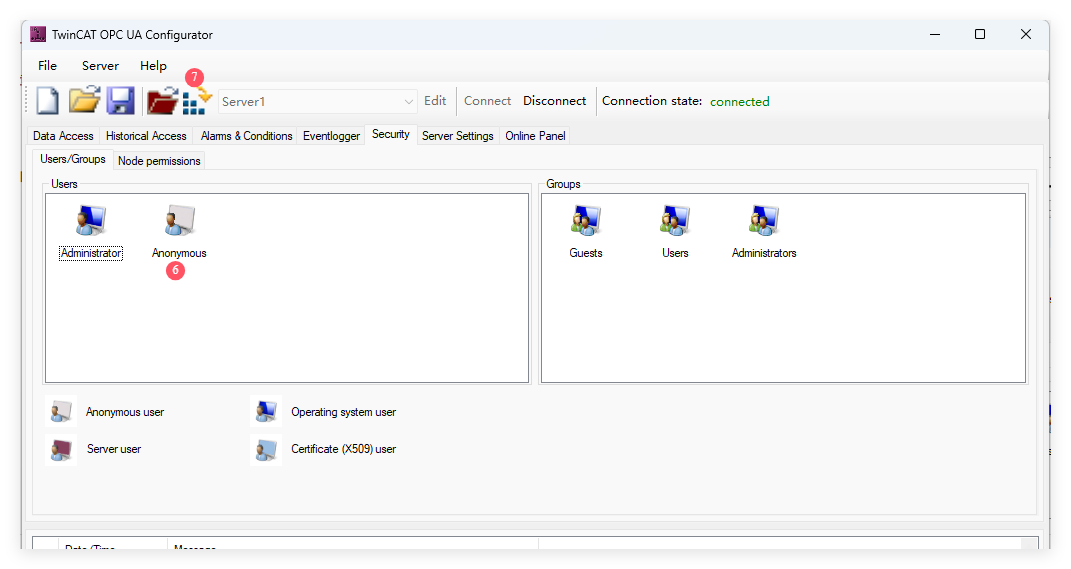Image resolution: width=1071 pixels, height=569 pixels.
Task: Click the blue grid with arrow icon
Action: [x=196, y=102]
